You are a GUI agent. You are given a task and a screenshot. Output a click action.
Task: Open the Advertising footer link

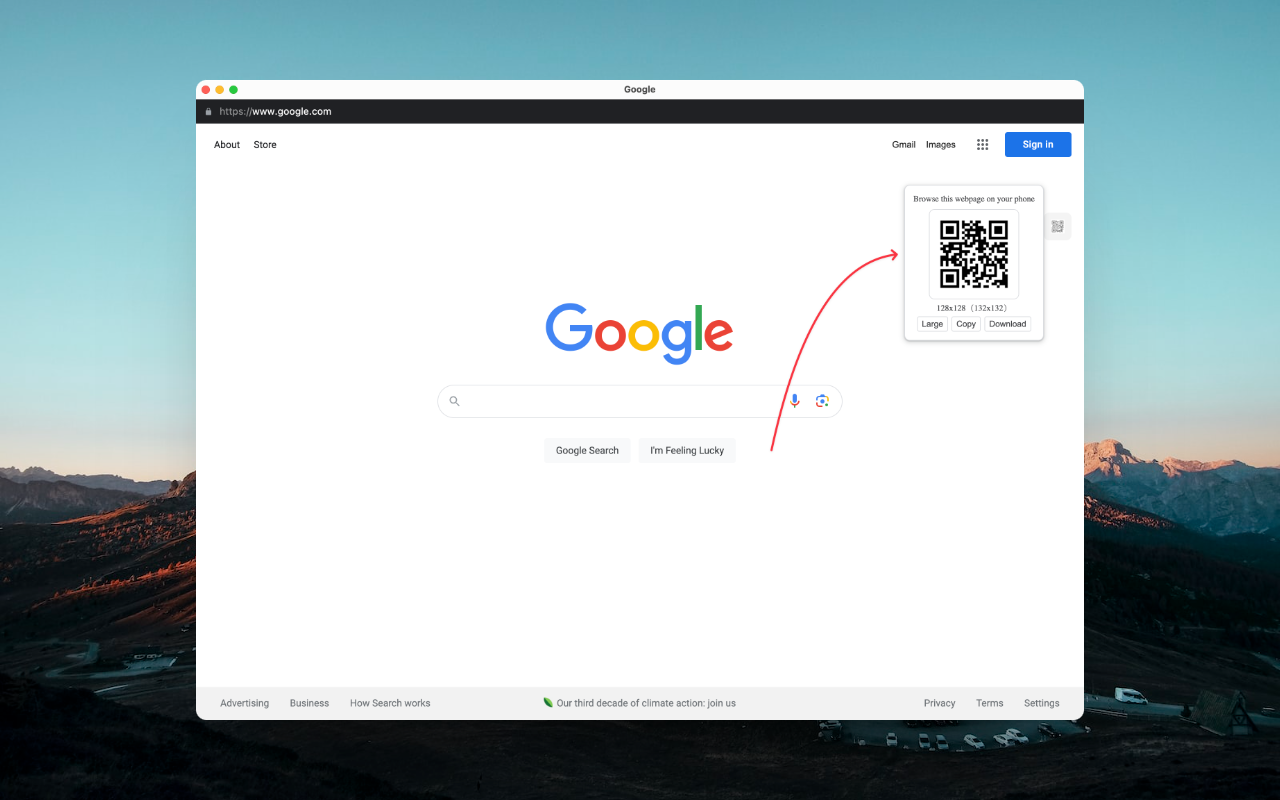pyautogui.click(x=245, y=703)
